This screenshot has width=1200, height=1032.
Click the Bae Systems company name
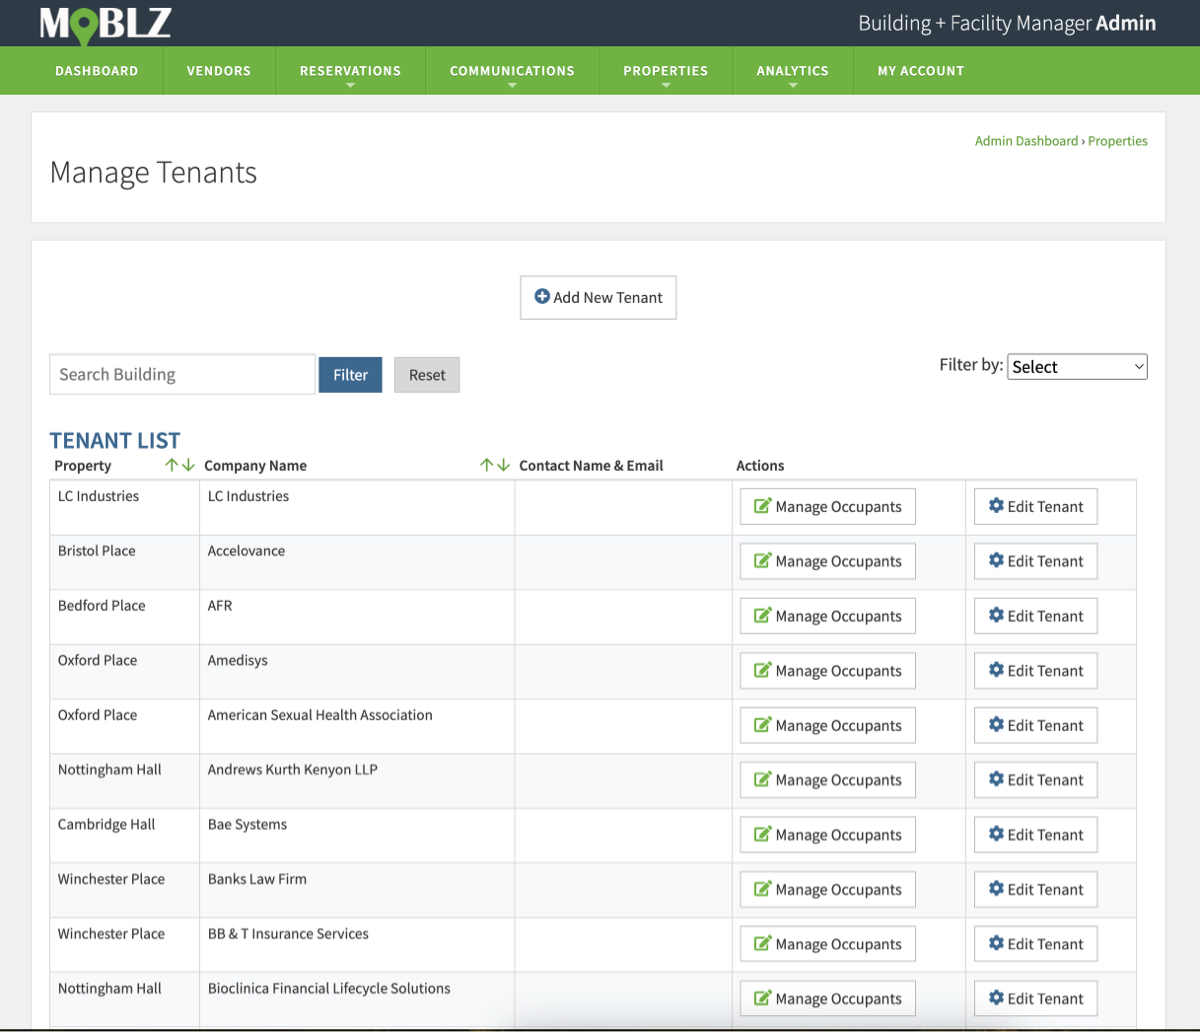click(247, 825)
